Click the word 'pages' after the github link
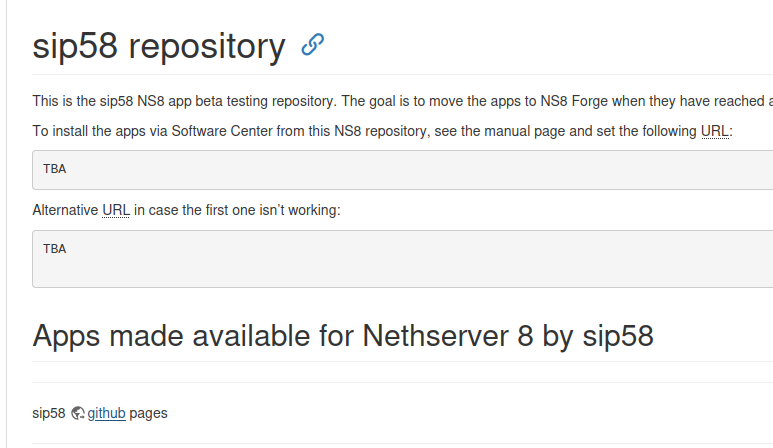 tap(149, 413)
